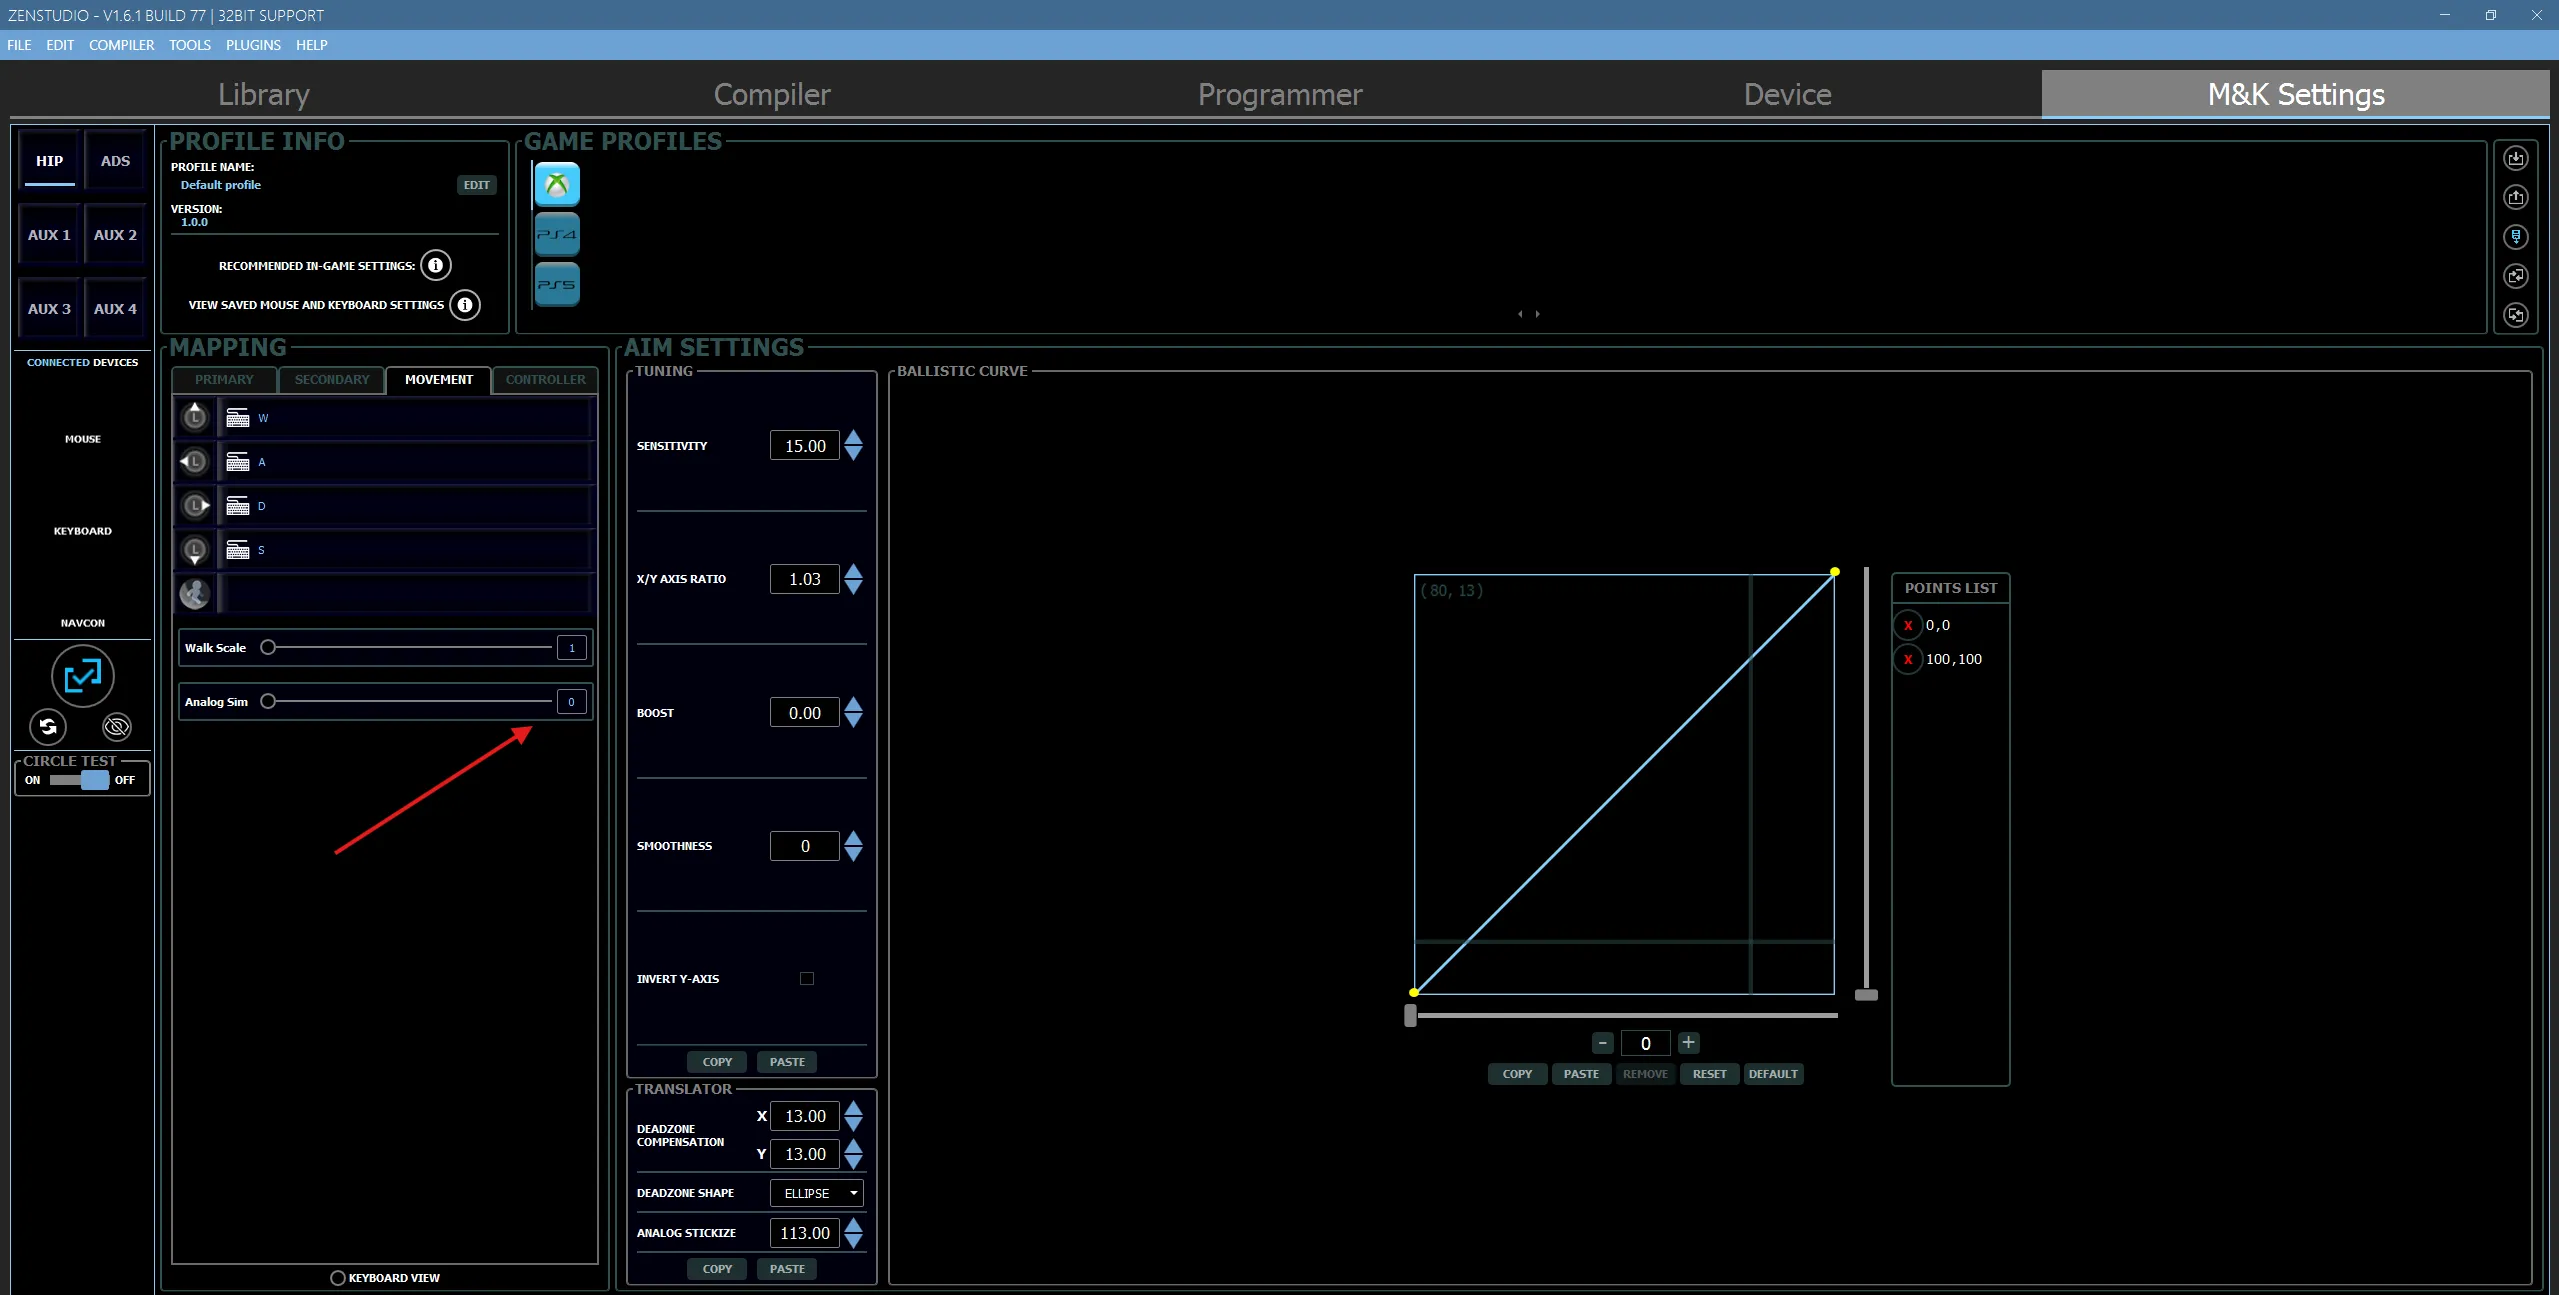Select the PS5 game profile icon
Viewport: 2559px width, 1295px height.
(557, 284)
